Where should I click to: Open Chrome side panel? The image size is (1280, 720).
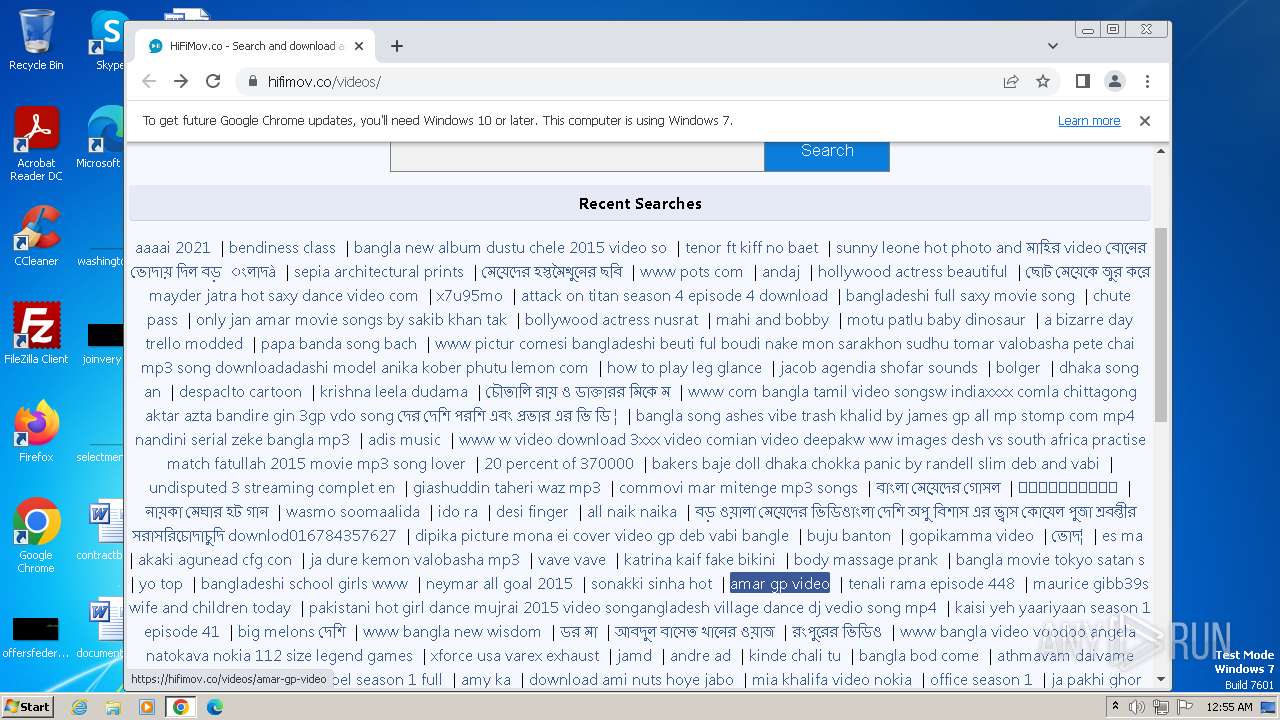1083,81
